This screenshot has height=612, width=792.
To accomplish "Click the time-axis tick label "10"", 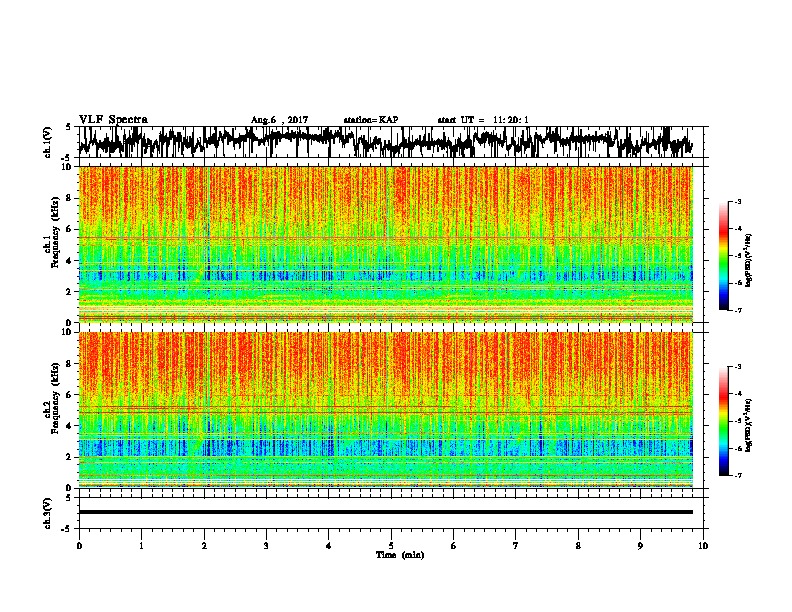I will pyautogui.click(x=703, y=546).
